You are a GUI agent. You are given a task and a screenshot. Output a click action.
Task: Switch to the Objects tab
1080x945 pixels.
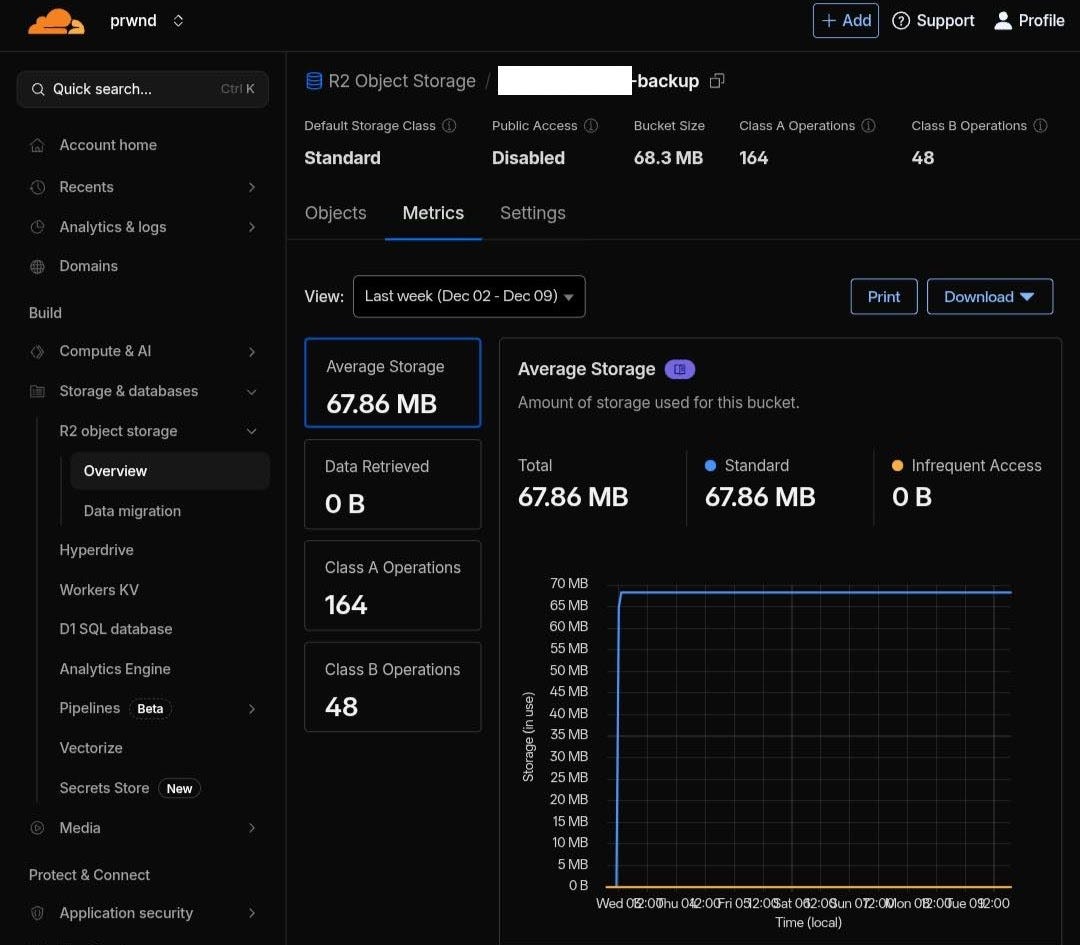(x=335, y=214)
